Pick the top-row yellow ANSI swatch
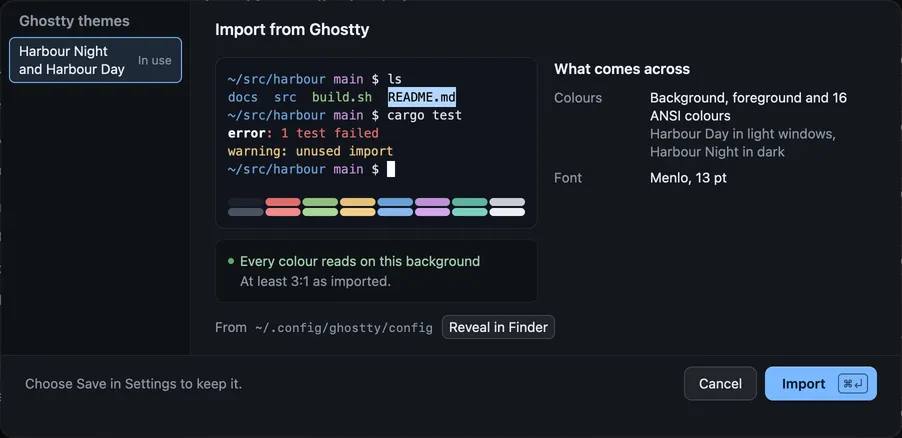Image resolution: width=902 pixels, height=438 pixels. tap(358, 202)
